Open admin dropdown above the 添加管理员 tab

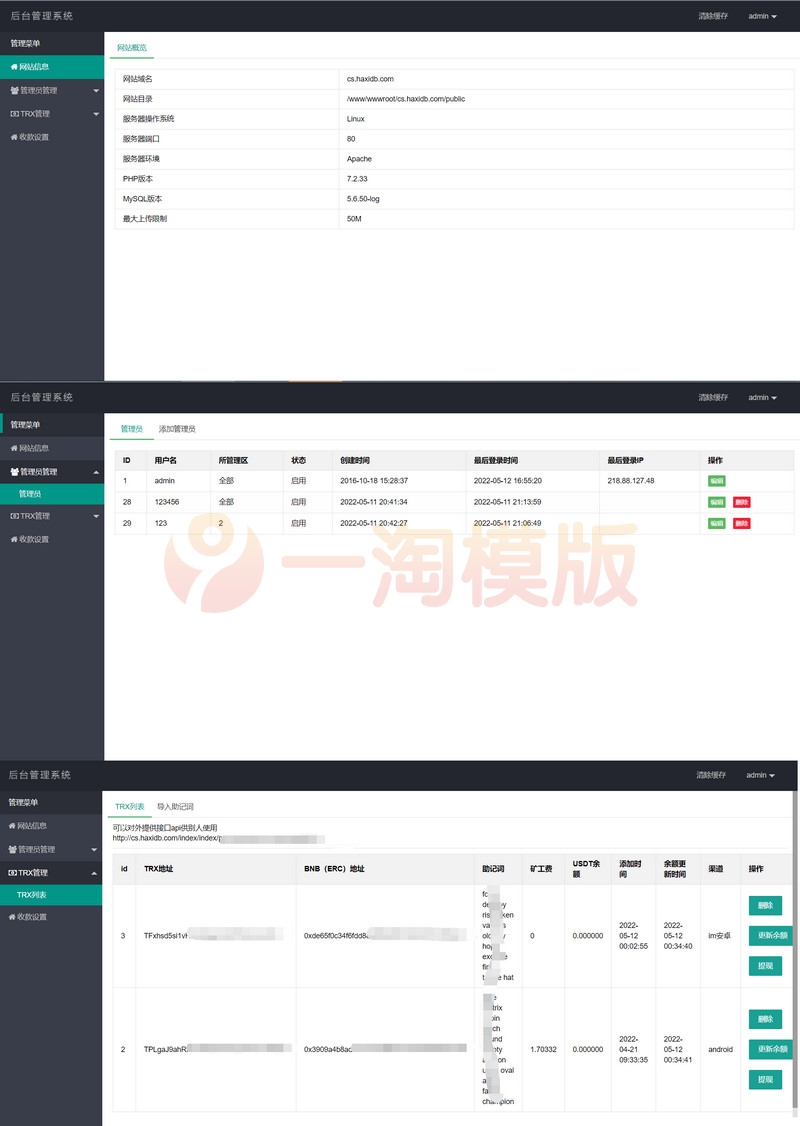point(762,397)
